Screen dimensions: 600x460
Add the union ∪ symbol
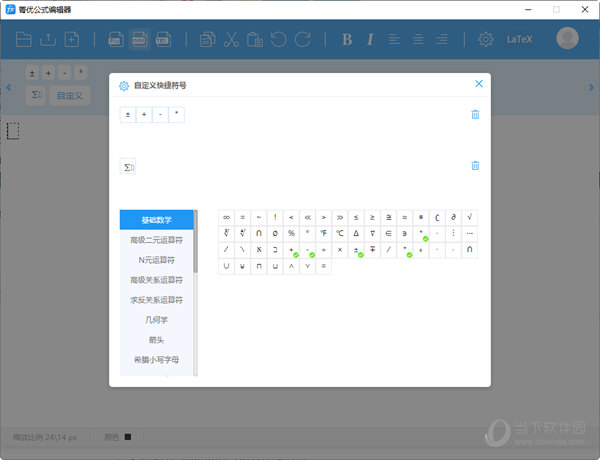point(227,266)
